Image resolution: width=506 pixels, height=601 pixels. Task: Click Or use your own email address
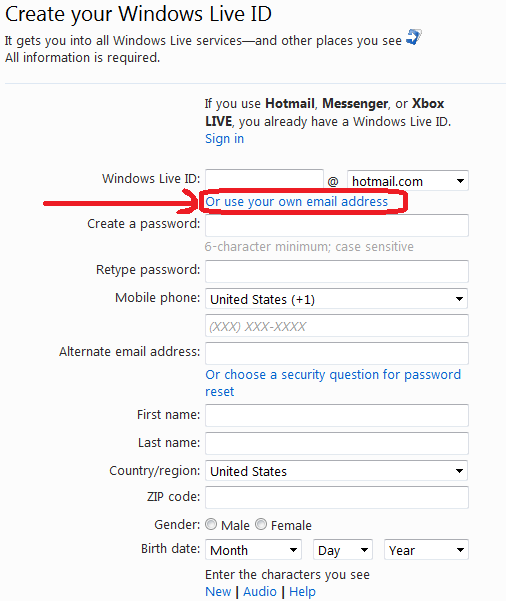tap(296, 202)
